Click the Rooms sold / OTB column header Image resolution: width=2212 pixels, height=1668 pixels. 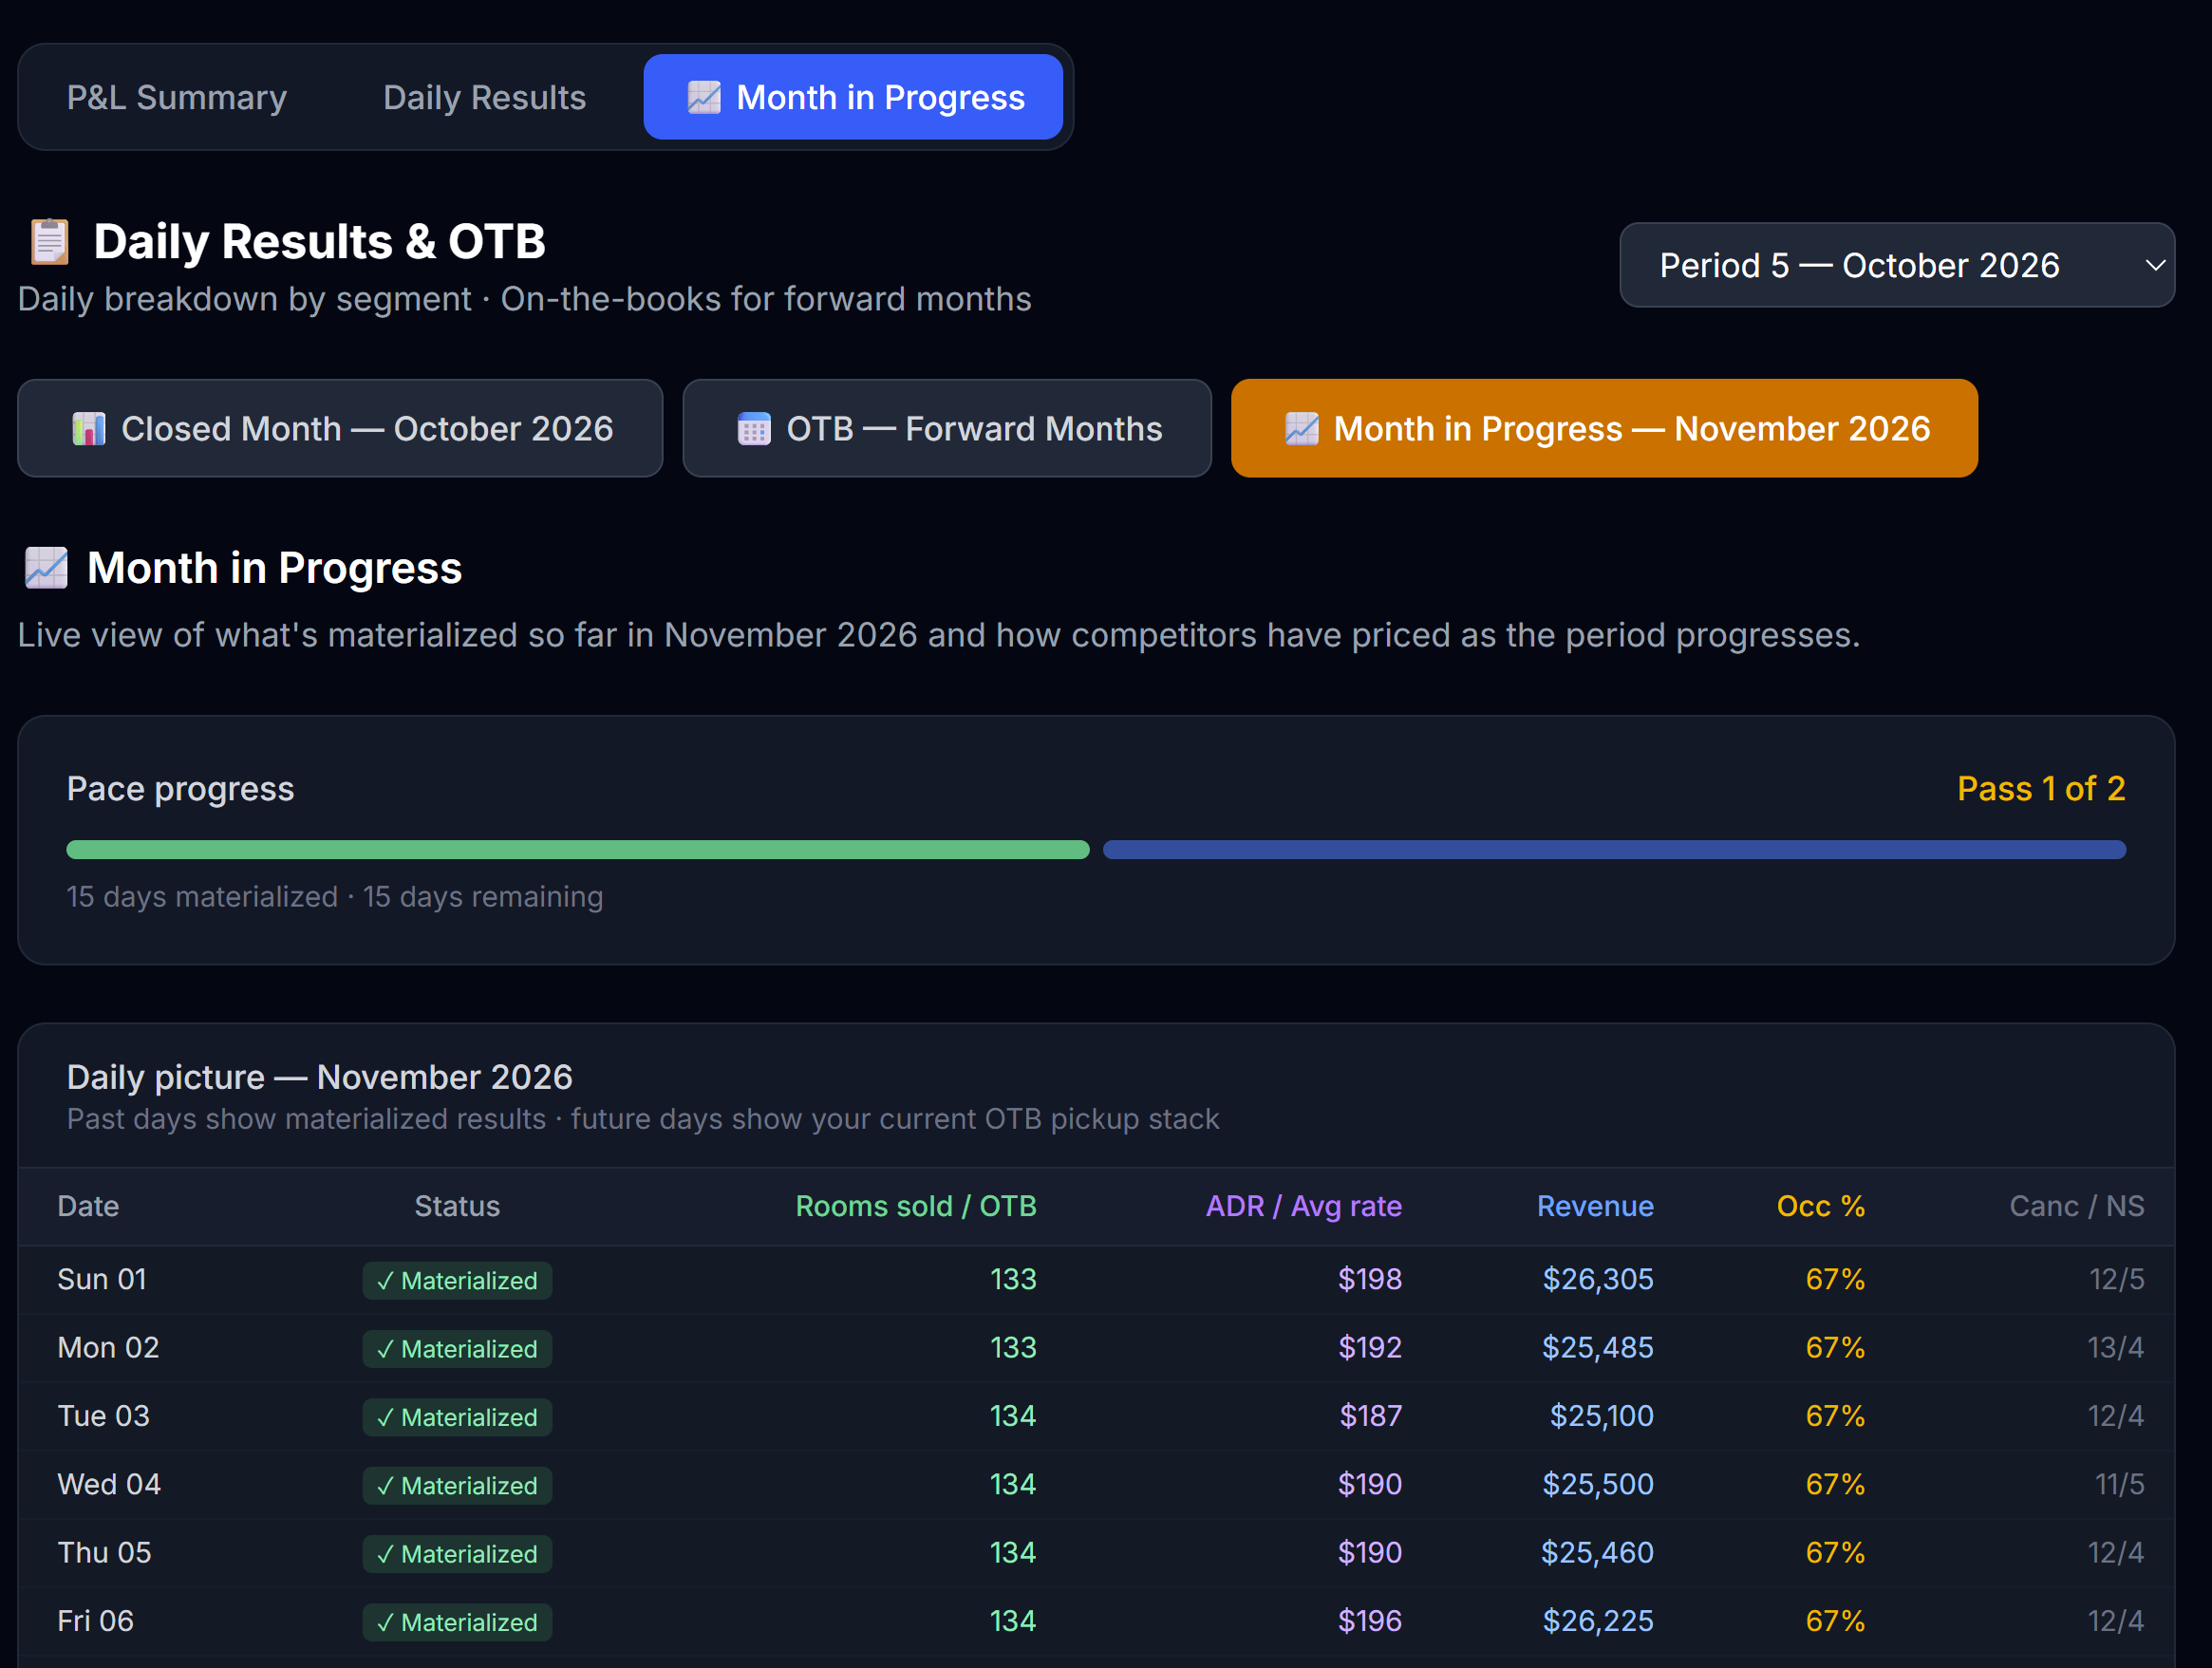[916, 1206]
